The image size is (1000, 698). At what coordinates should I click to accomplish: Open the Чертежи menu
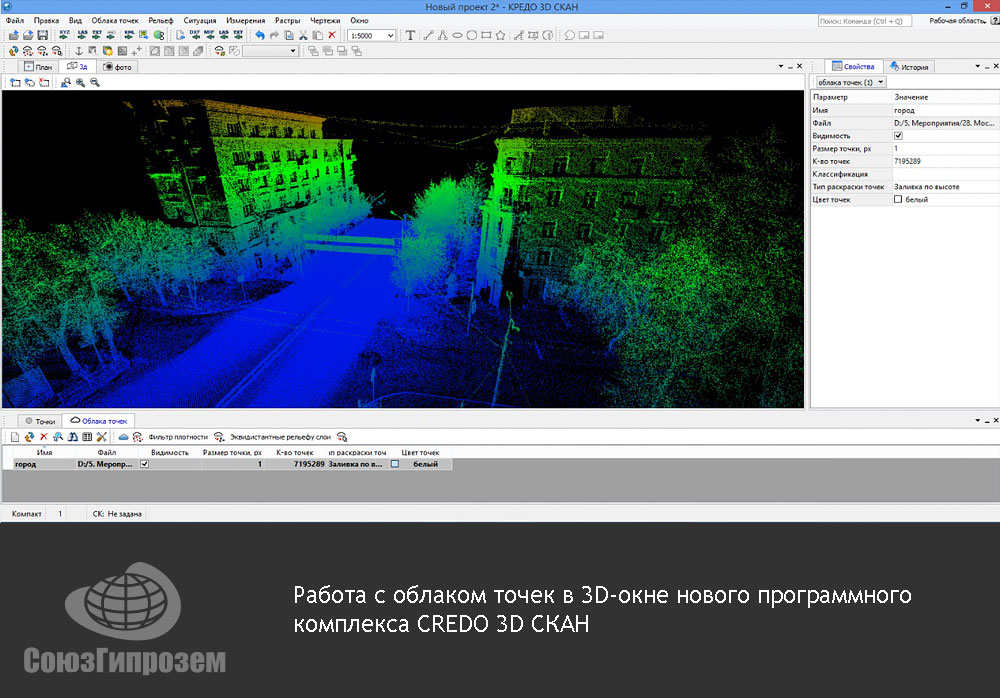pyautogui.click(x=325, y=20)
